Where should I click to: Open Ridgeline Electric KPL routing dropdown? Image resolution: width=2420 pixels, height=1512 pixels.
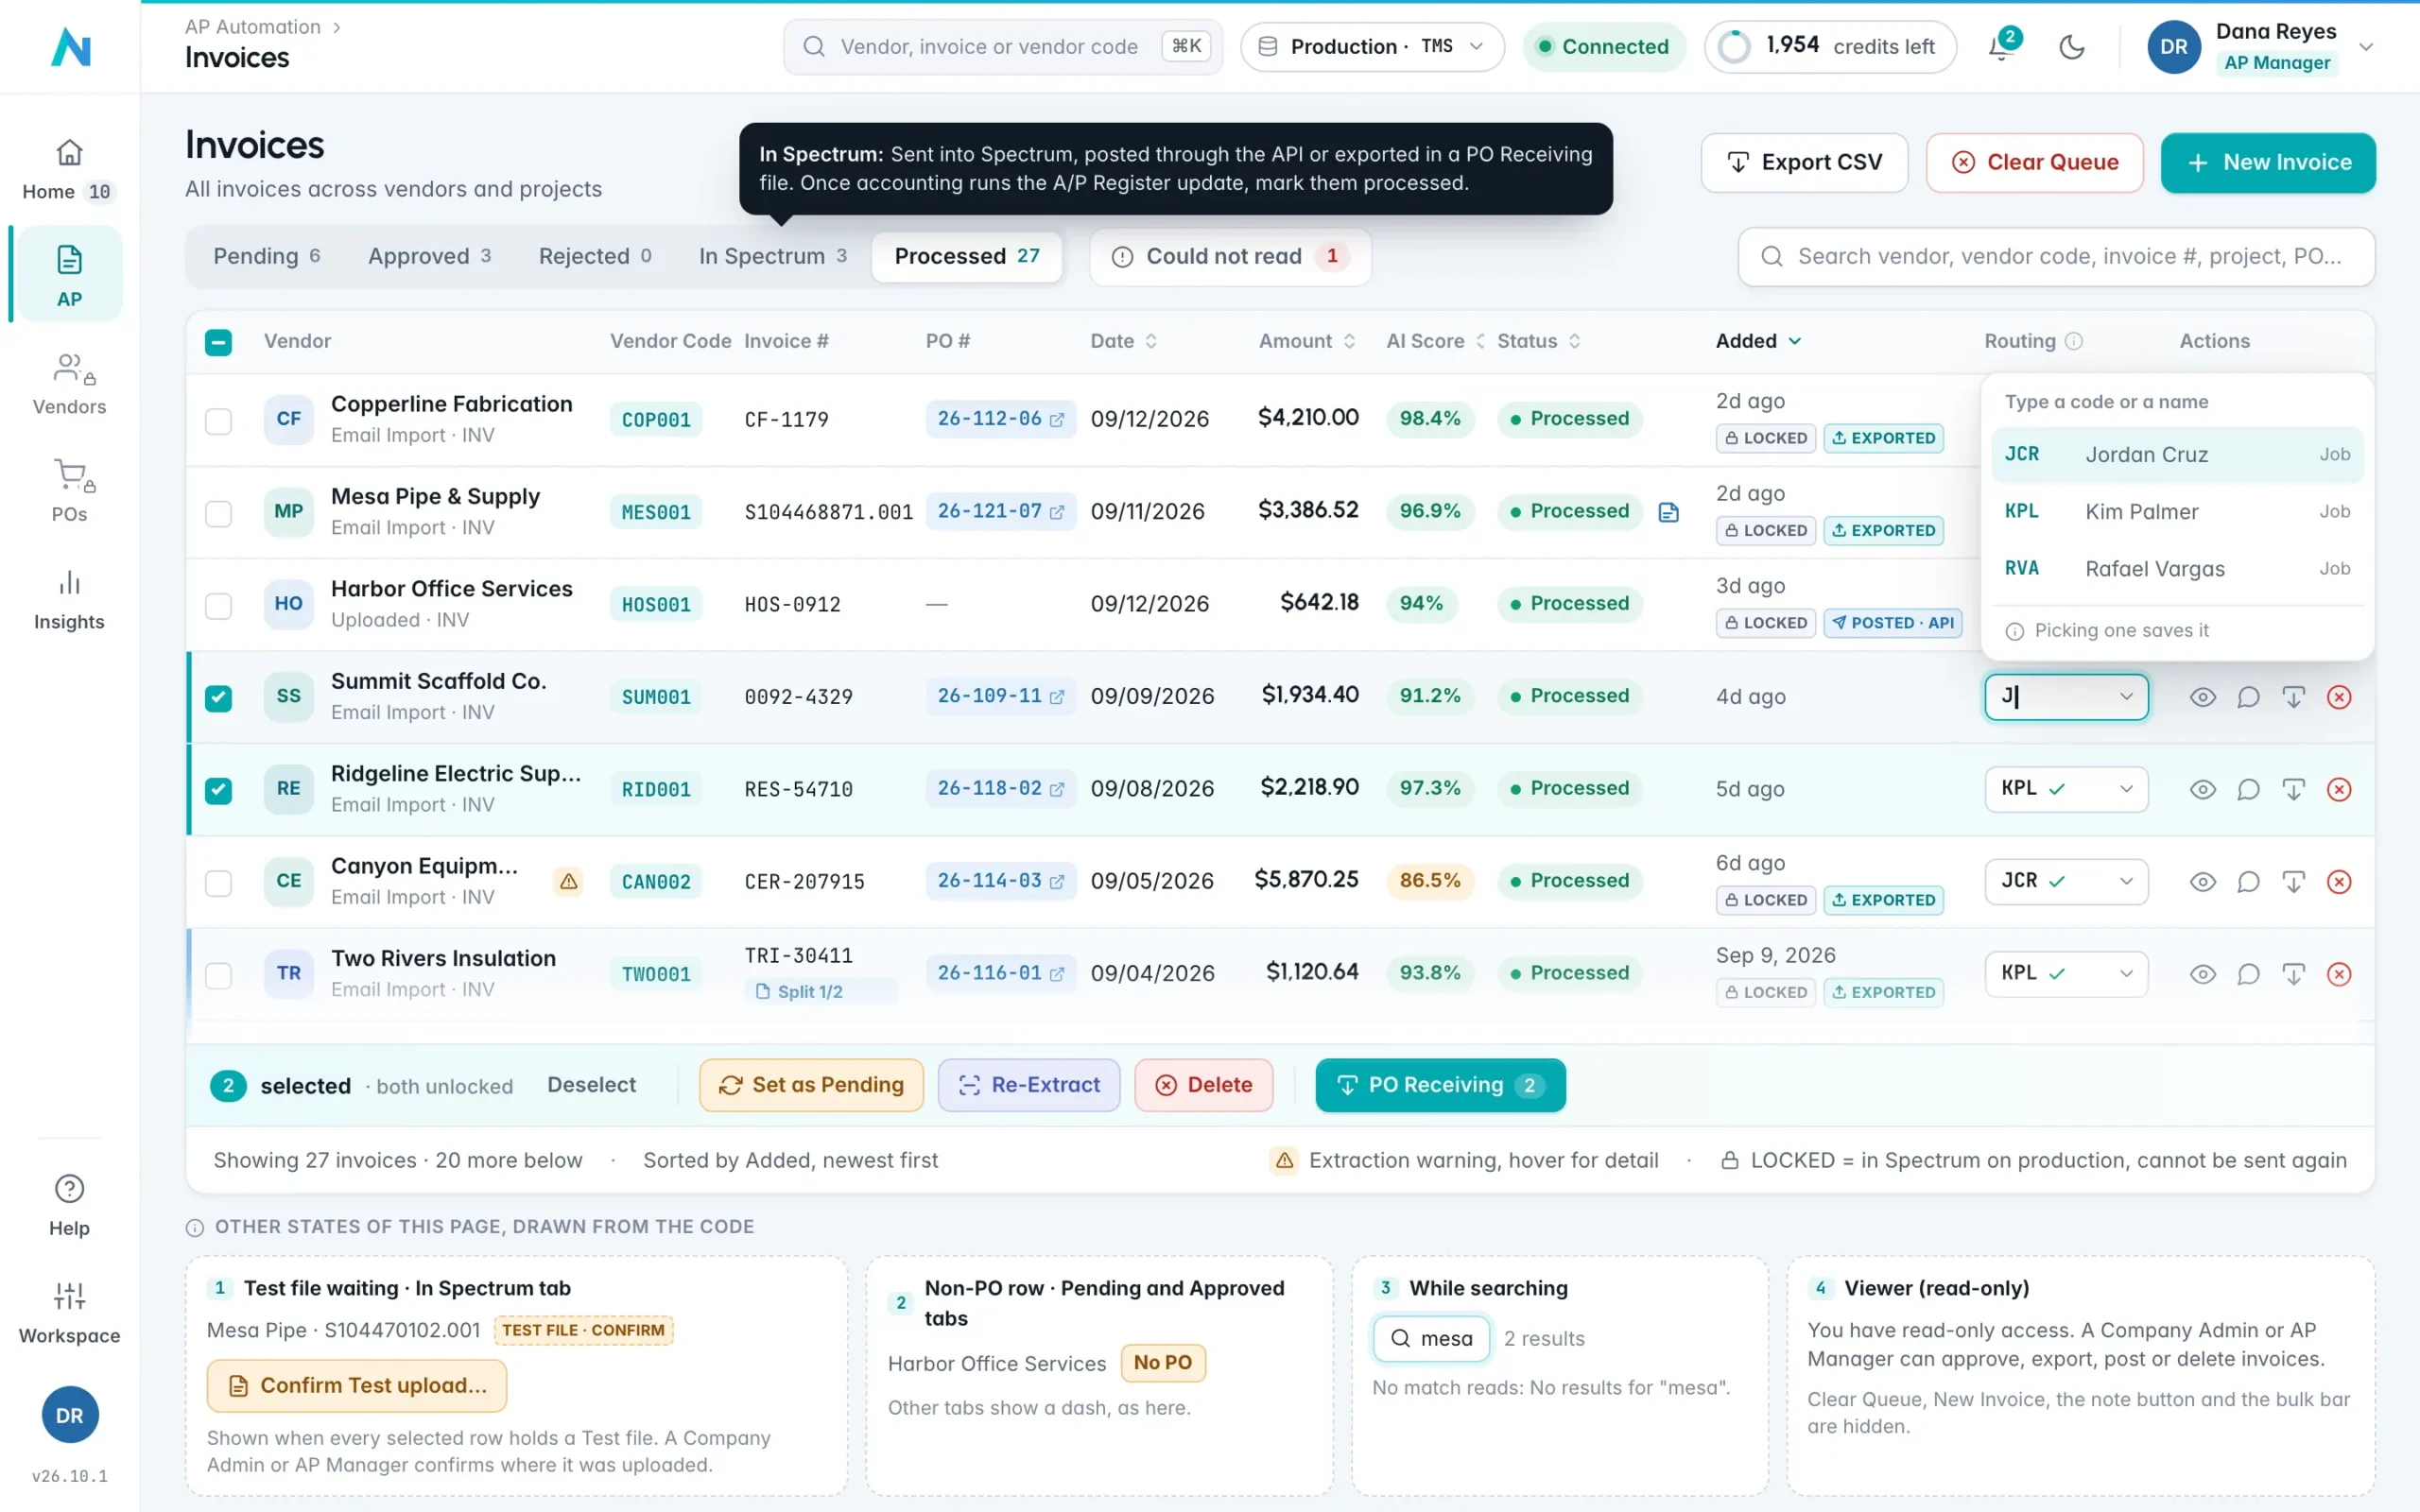point(2066,789)
